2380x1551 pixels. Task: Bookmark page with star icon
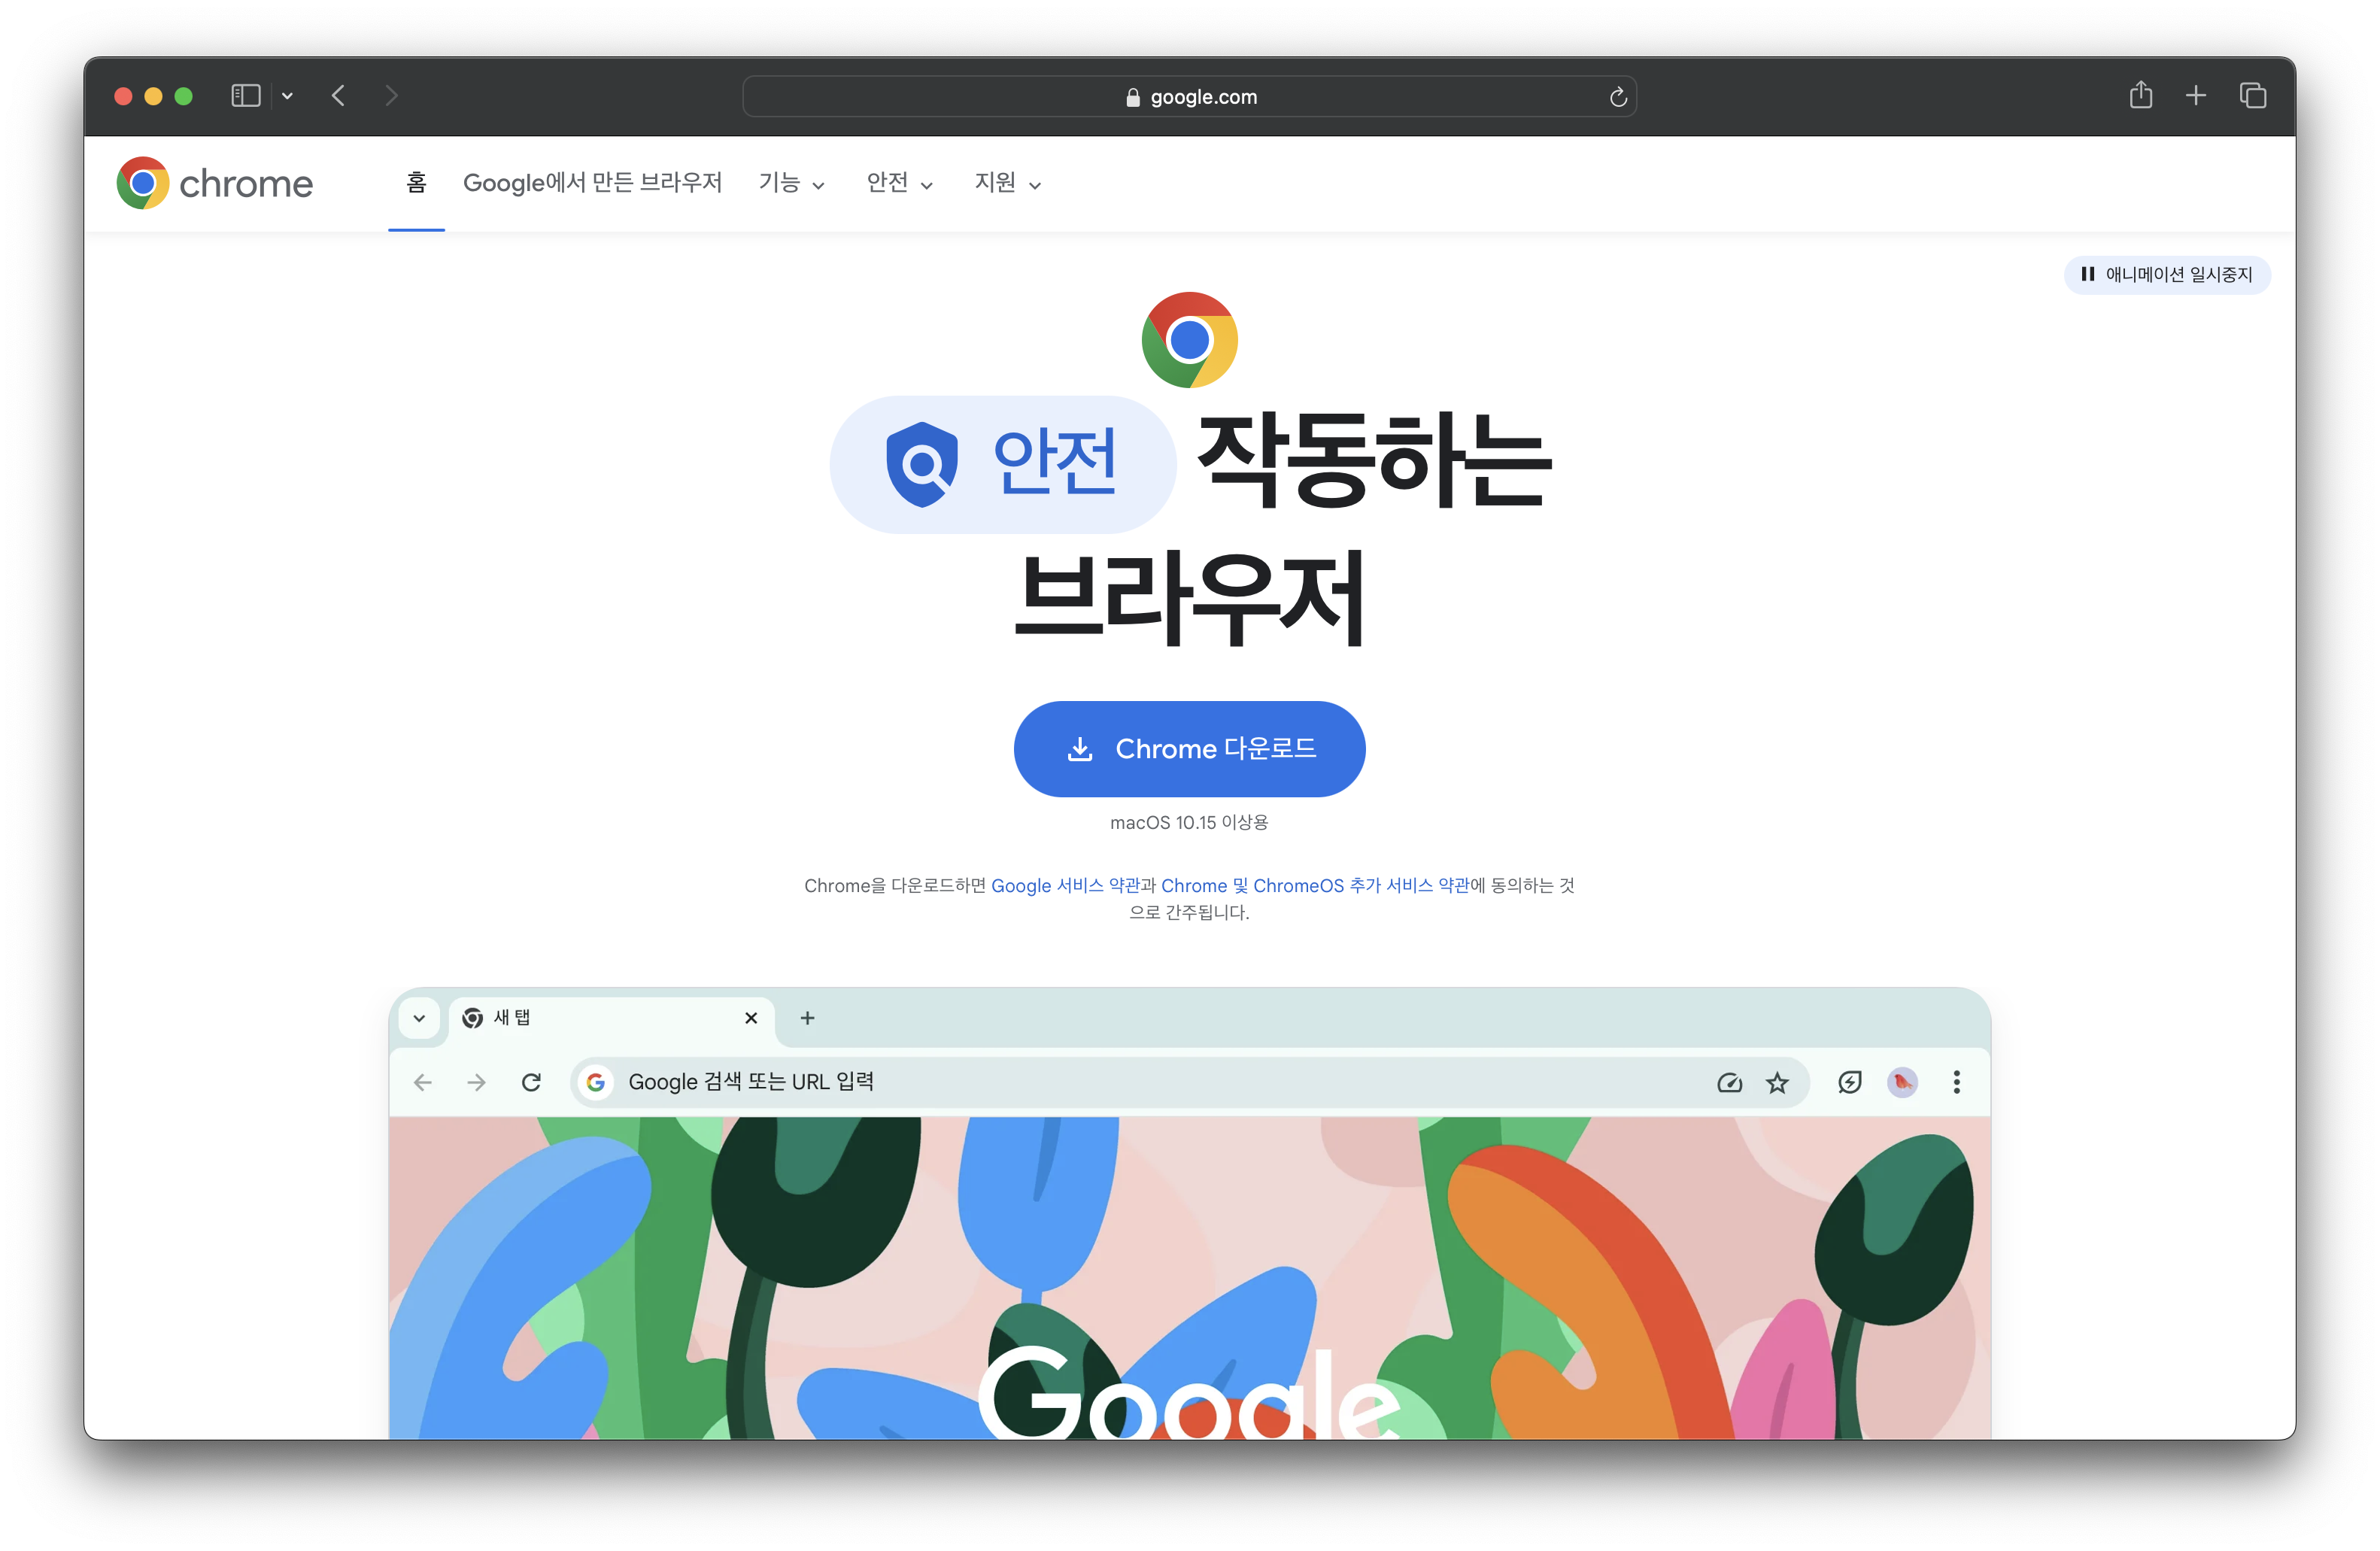coord(1777,1082)
